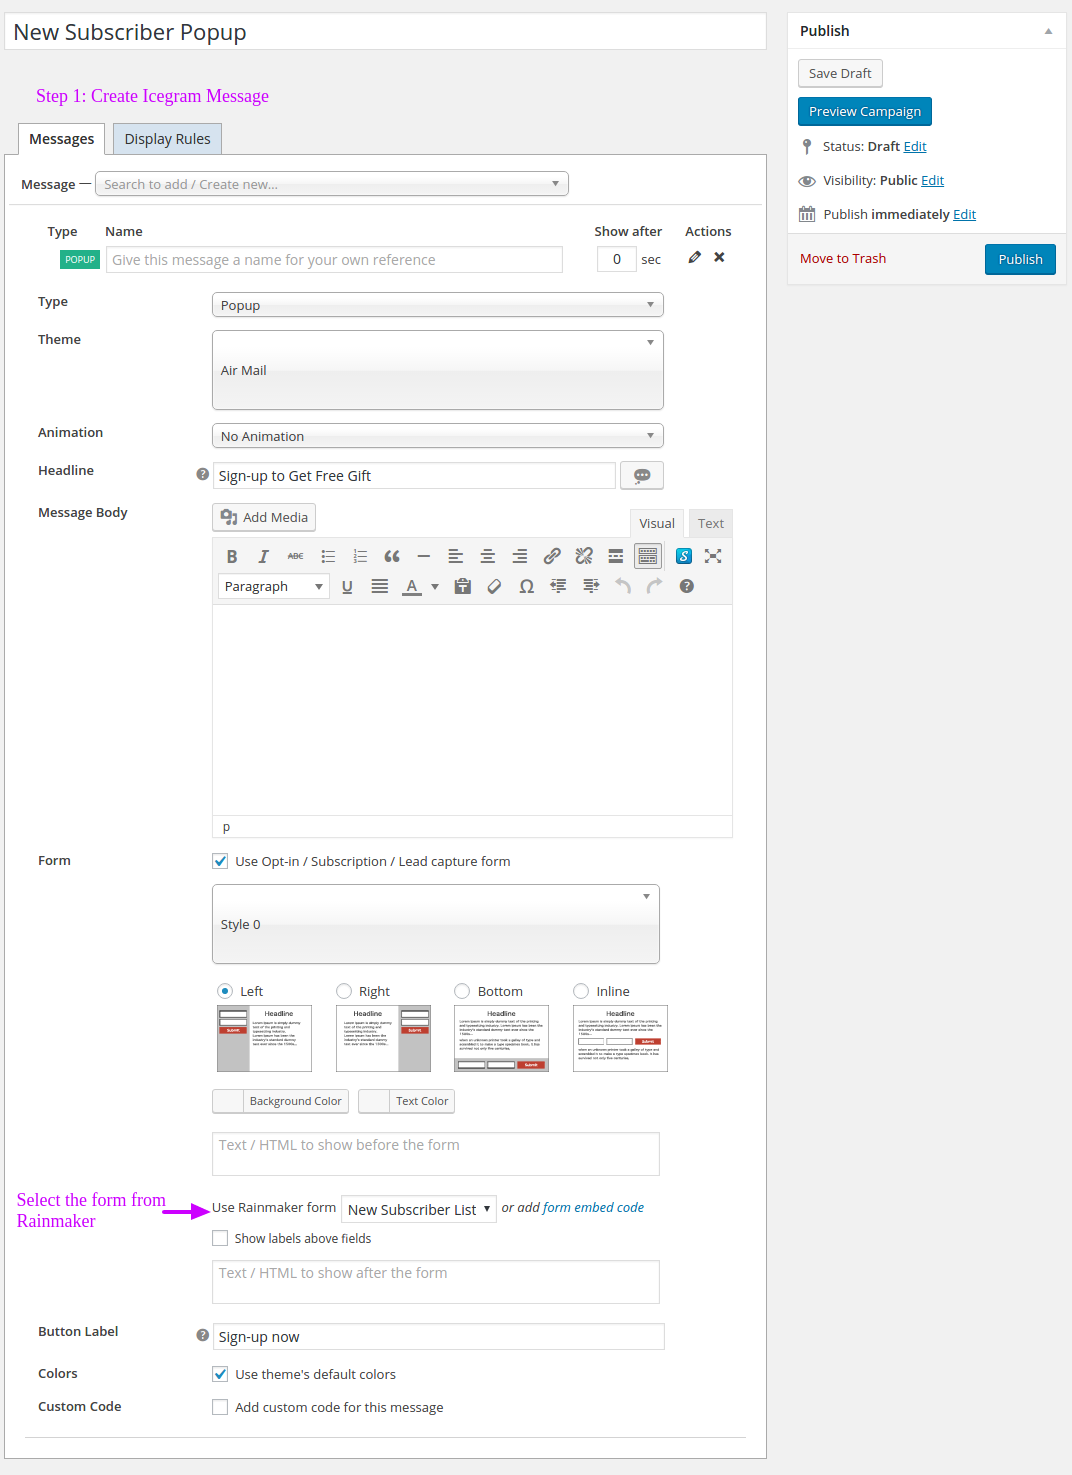The width and height of the screenshot is (1072, 1475).
Task: Decrease indent in editor
Action: click(x=558, y=587)
